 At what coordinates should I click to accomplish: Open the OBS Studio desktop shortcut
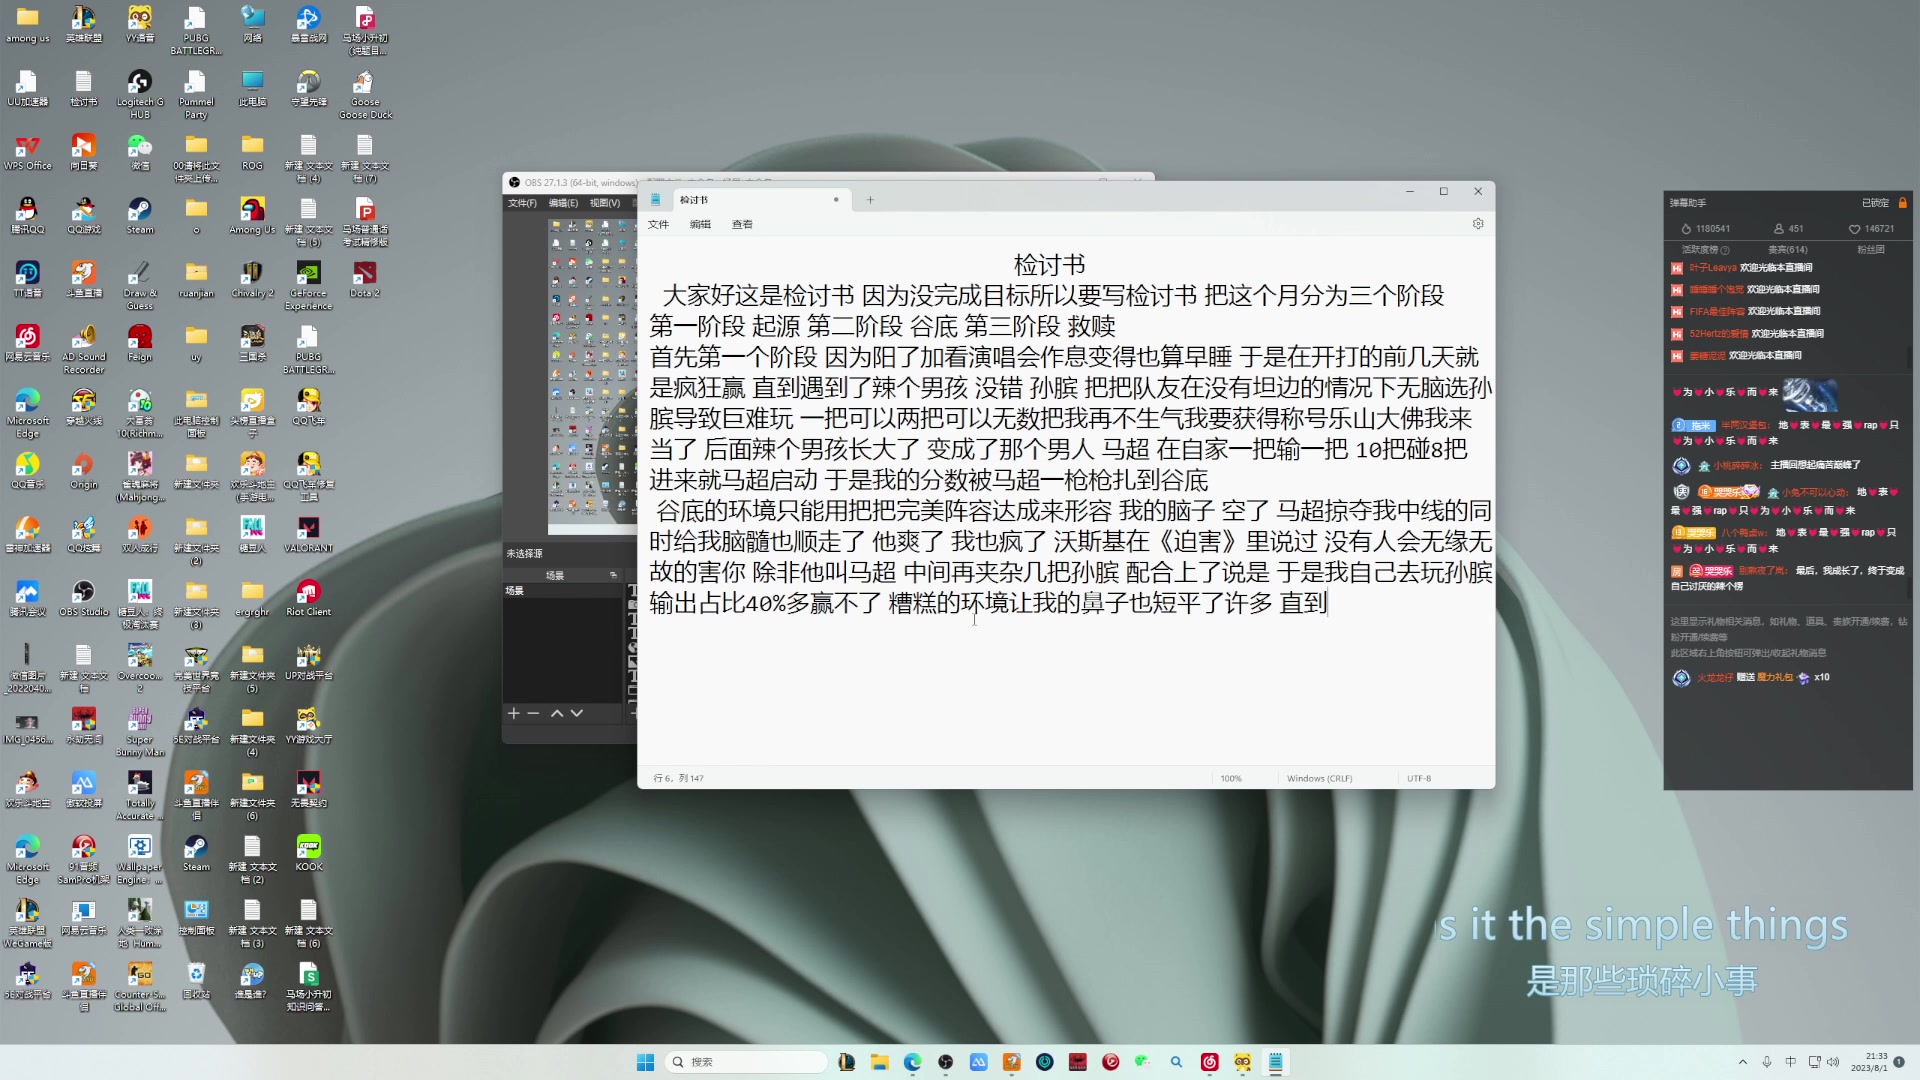click(x=84, y=598)
